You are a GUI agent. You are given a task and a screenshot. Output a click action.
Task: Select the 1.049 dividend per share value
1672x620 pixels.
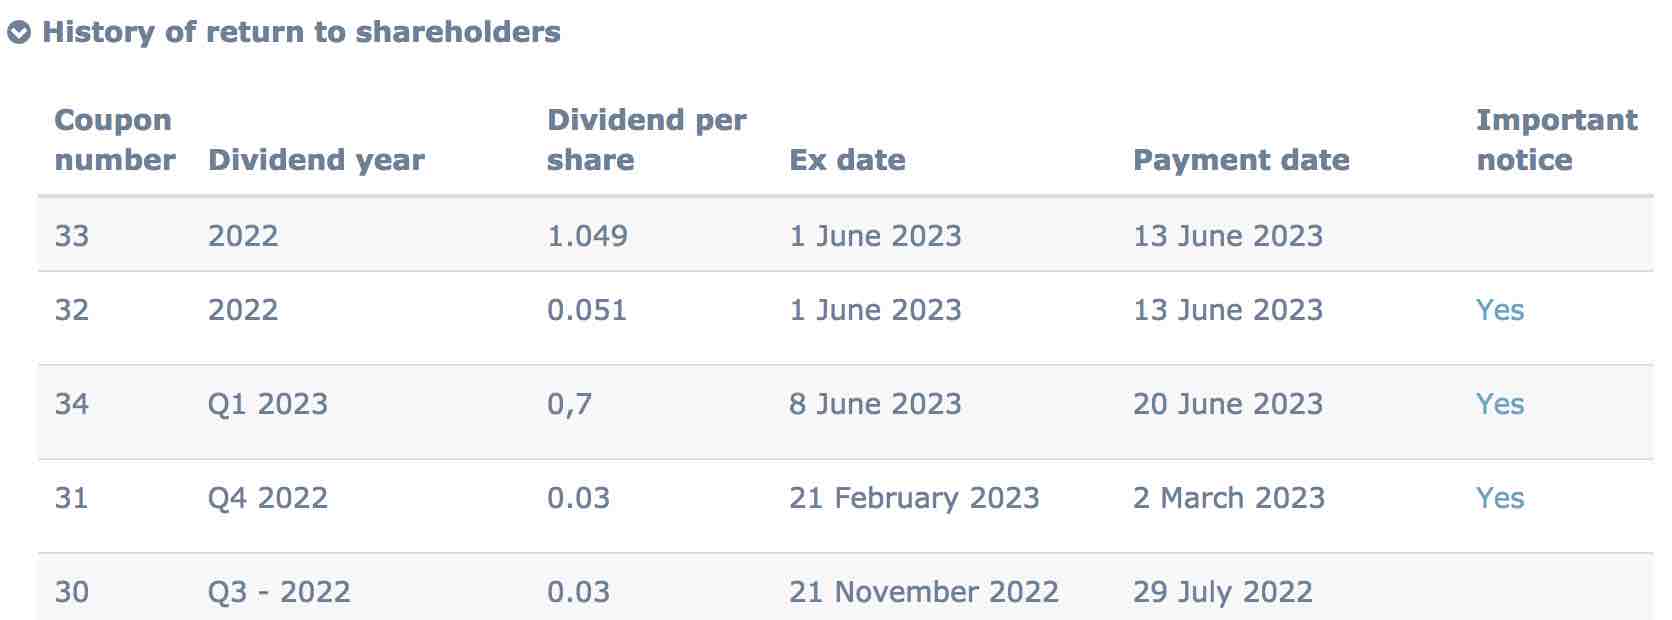(587, 236)
